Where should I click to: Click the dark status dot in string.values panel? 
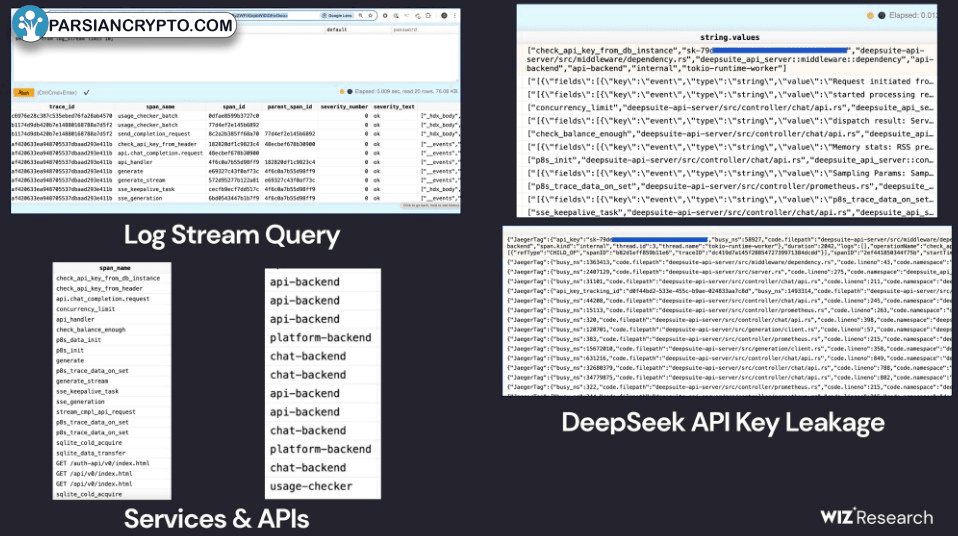click(x=881, y=15)
